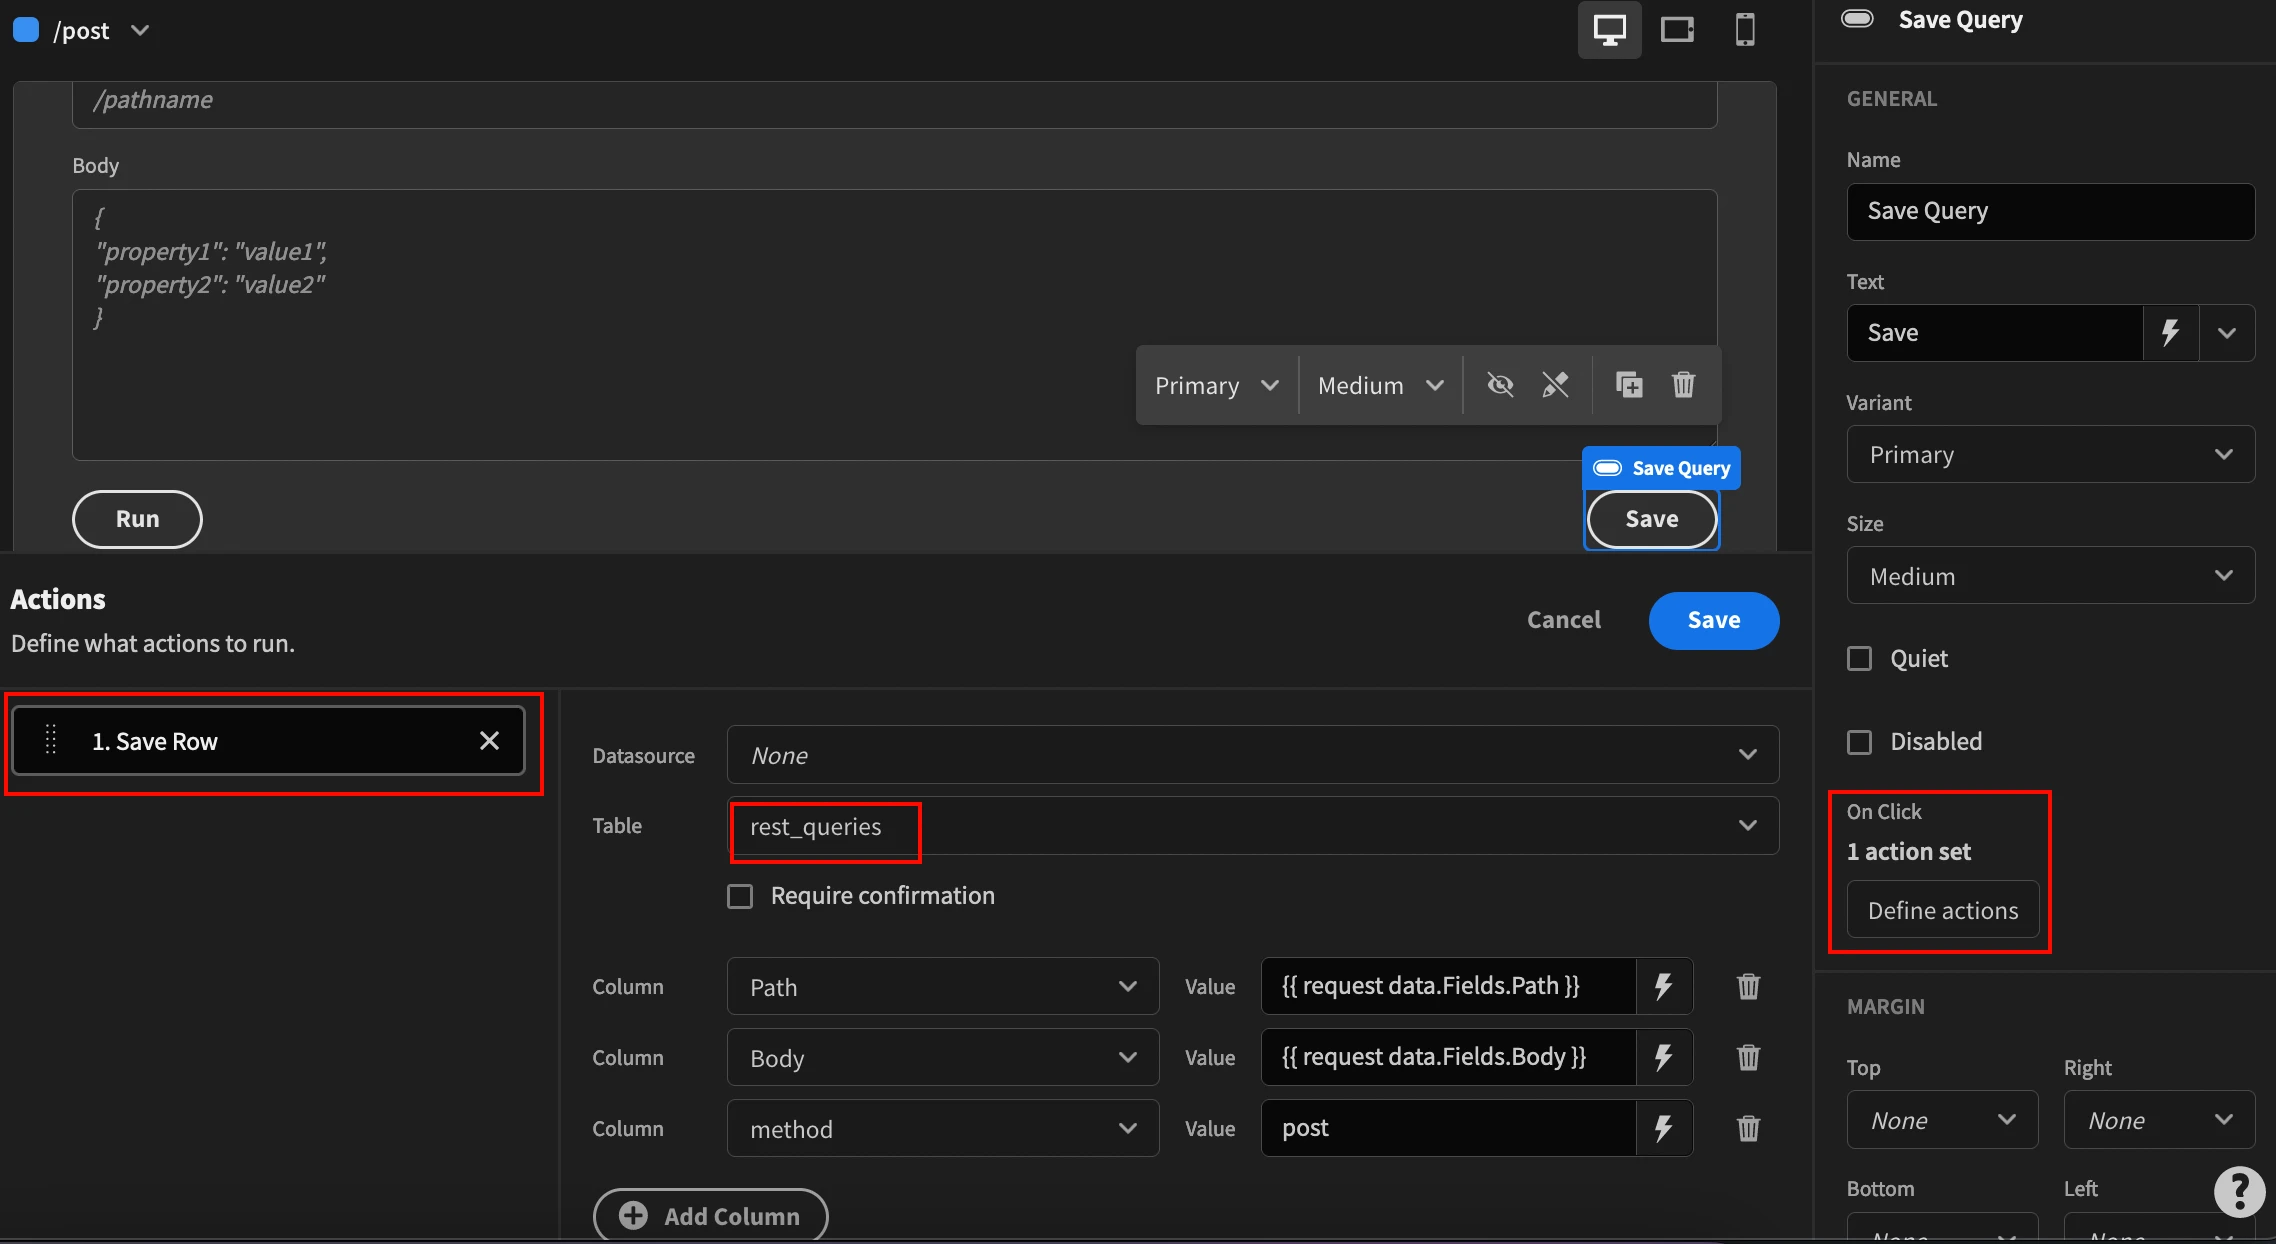Open the Primary variant dropdown in toolbar
Screen dimensions: 2276x1244
(x=1217, y=385)
